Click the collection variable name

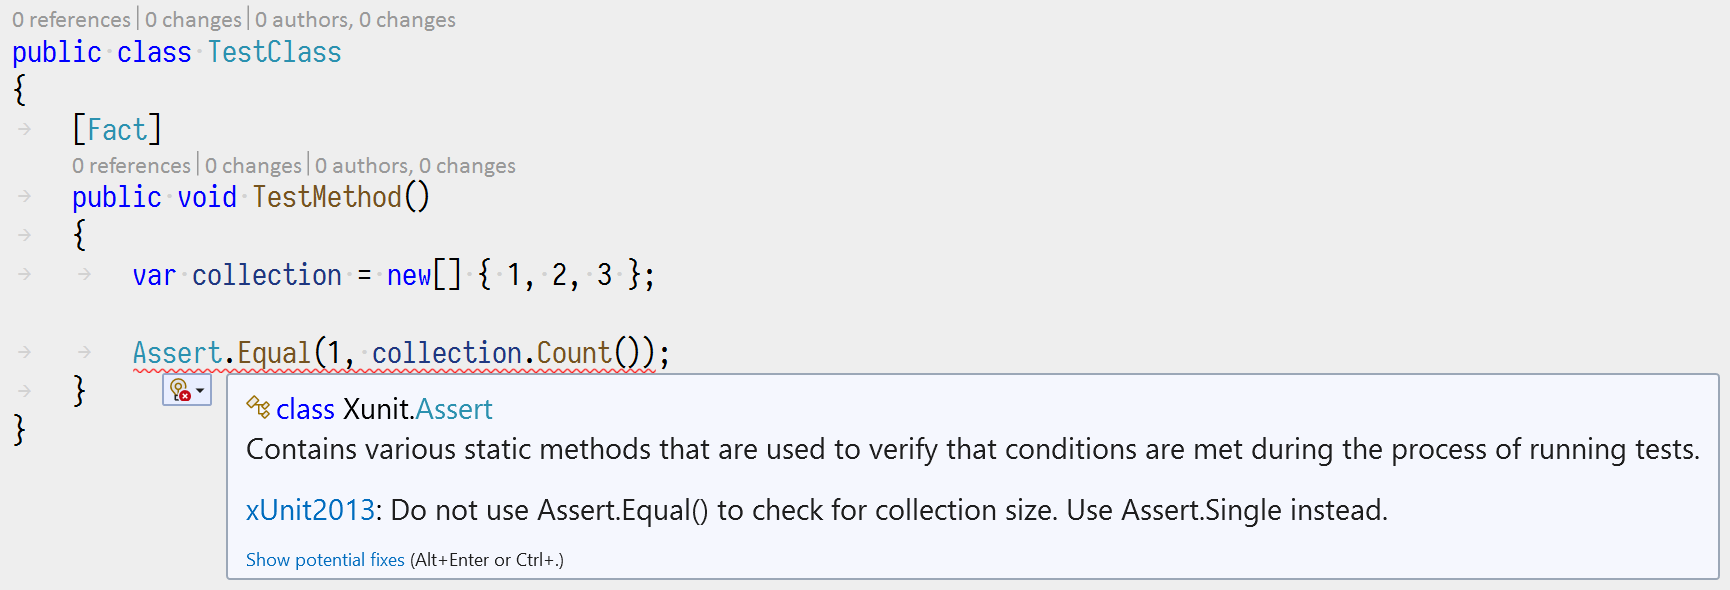(266, 275)
